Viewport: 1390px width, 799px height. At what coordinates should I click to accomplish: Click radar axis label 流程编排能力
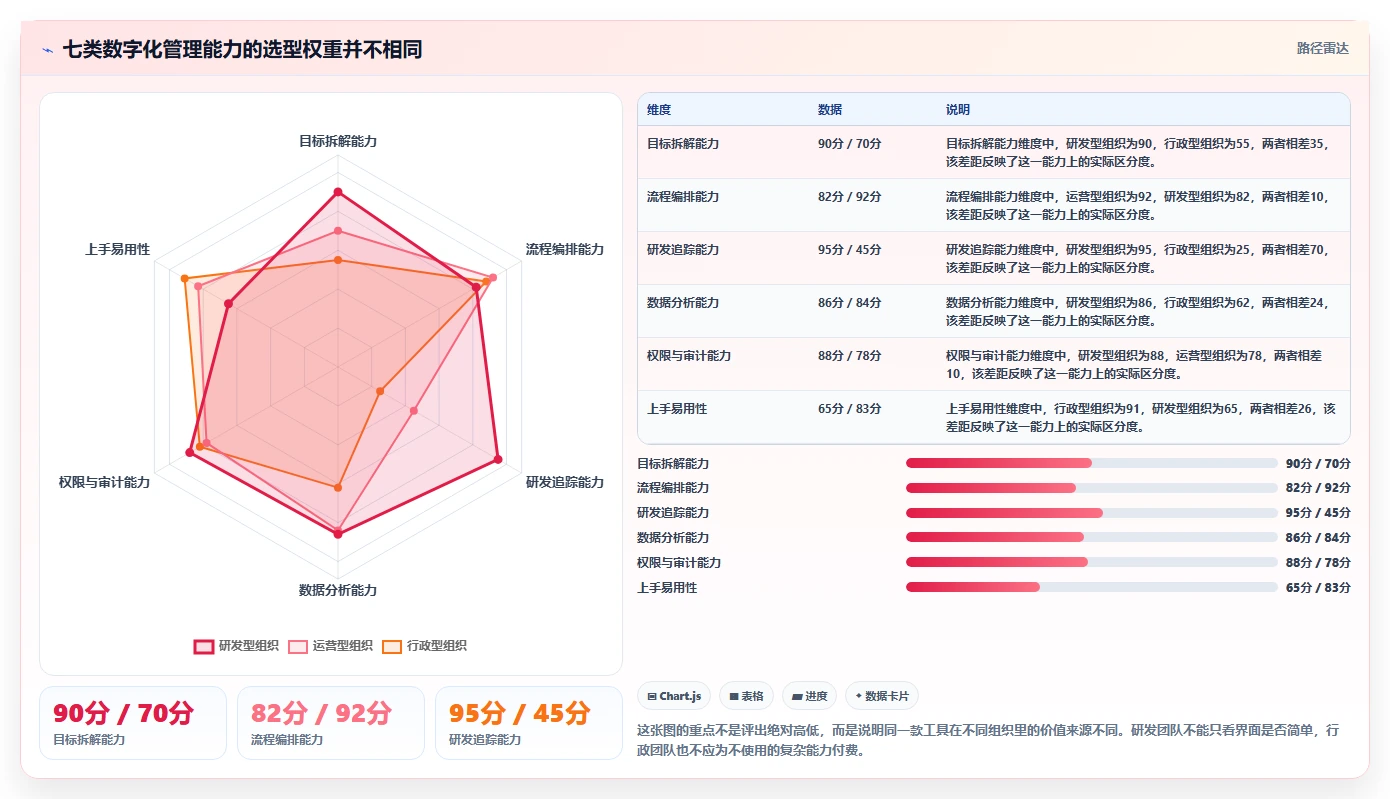tap(565, 249)
